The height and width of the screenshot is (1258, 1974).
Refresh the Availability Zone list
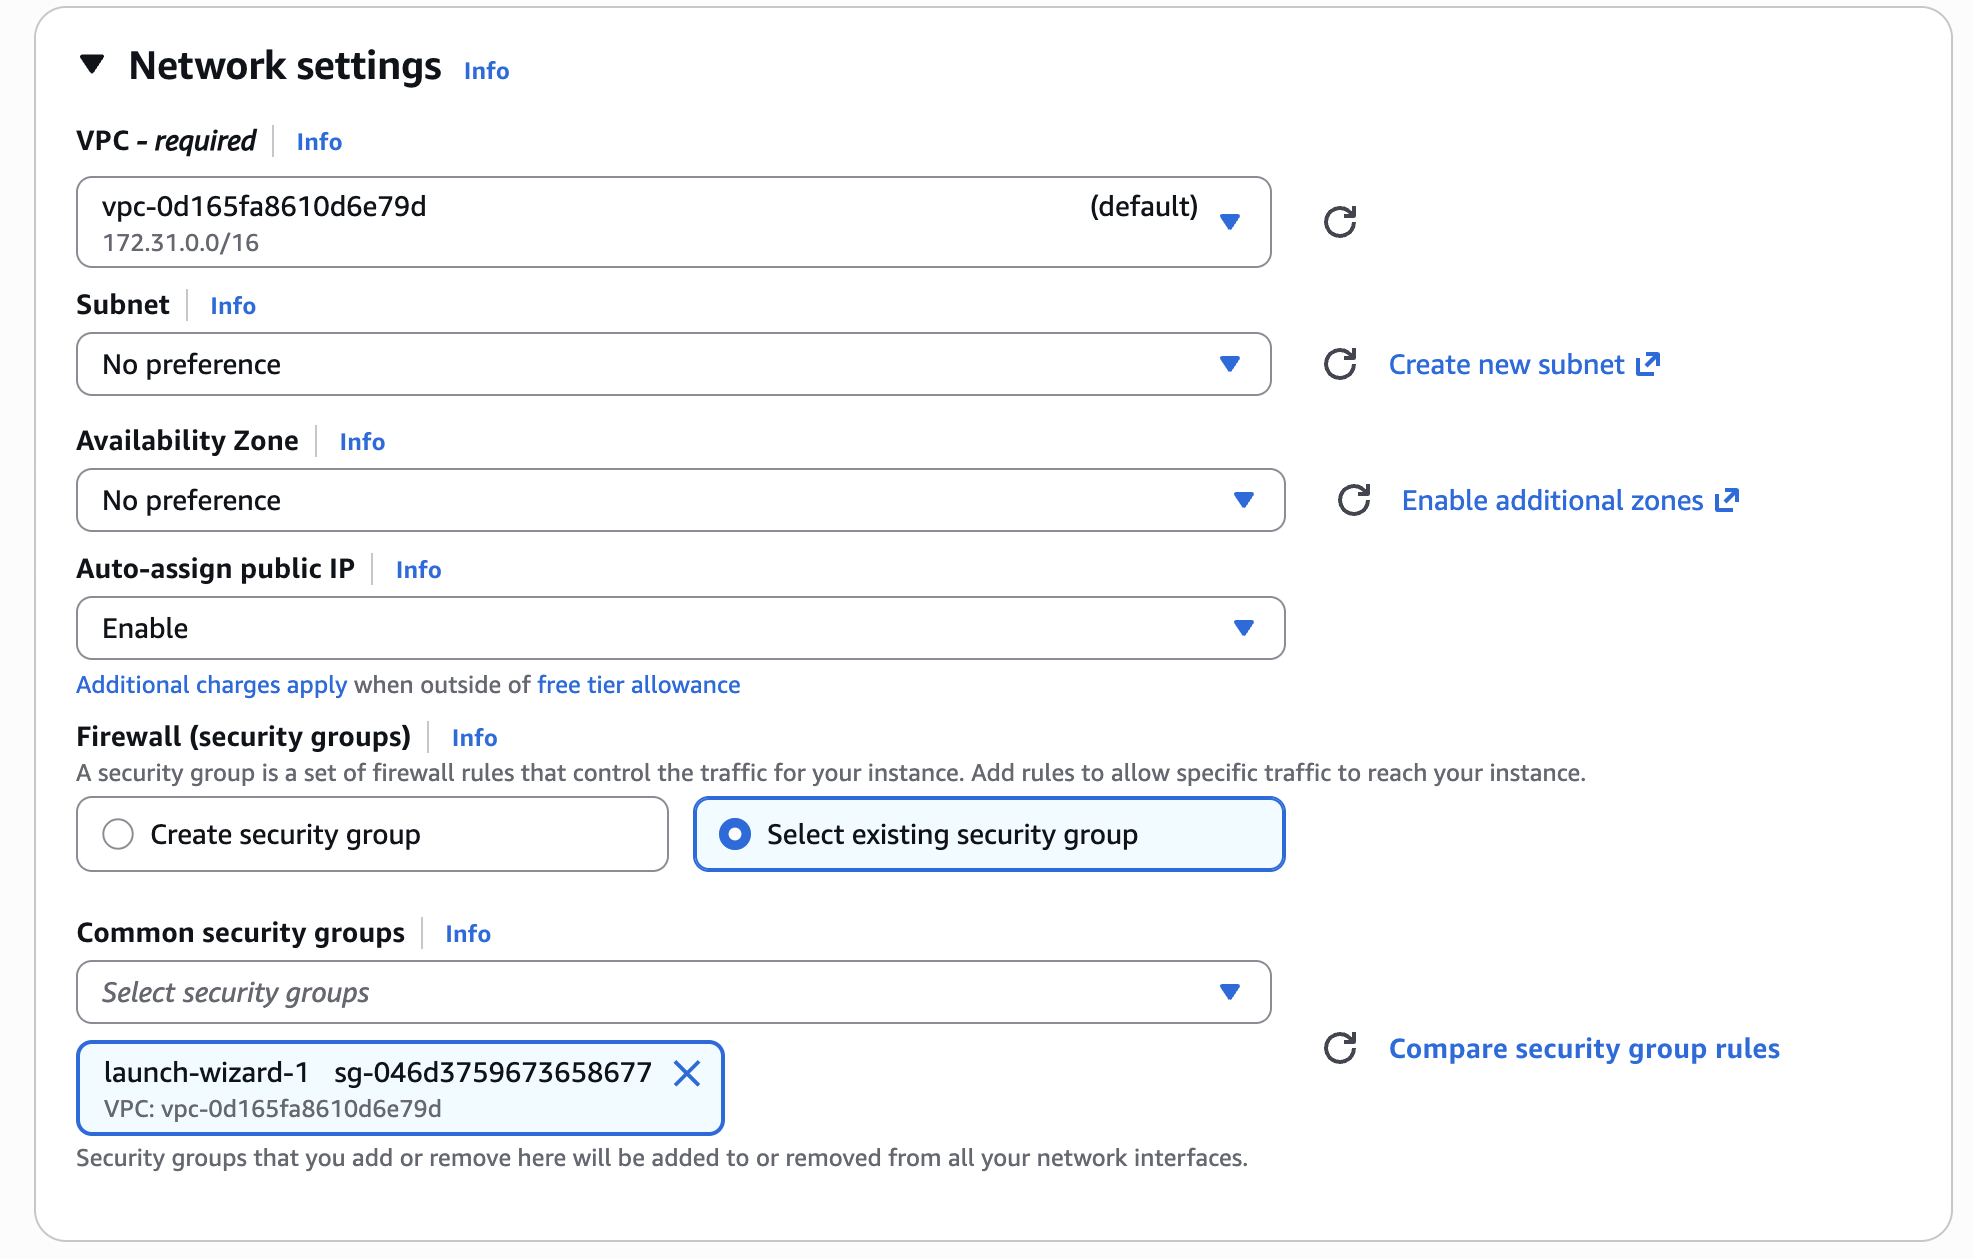click(x=1353, y=500)
